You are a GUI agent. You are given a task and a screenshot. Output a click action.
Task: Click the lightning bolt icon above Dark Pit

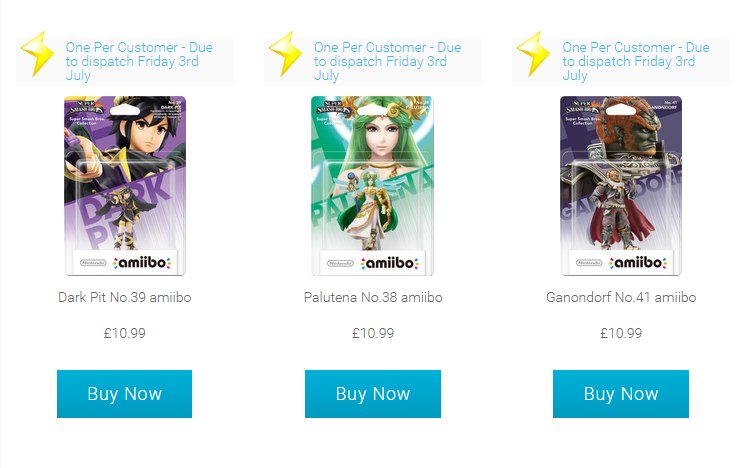(x=37, y=54)
